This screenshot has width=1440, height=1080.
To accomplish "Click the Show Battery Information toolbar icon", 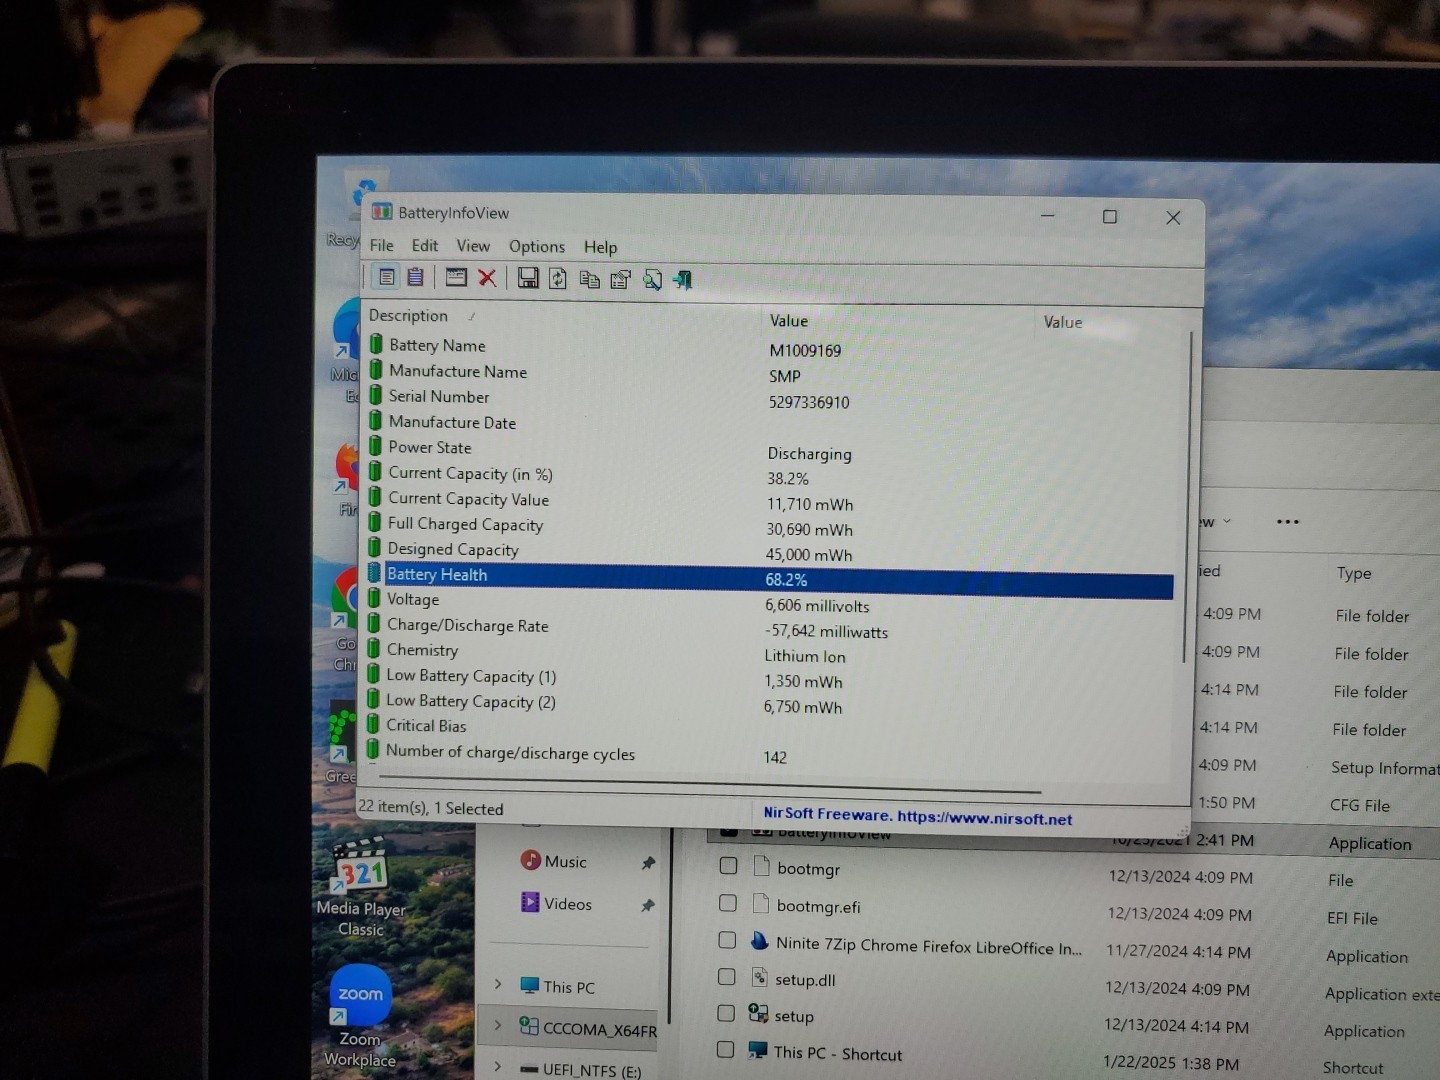I will [x=387, y=277].
